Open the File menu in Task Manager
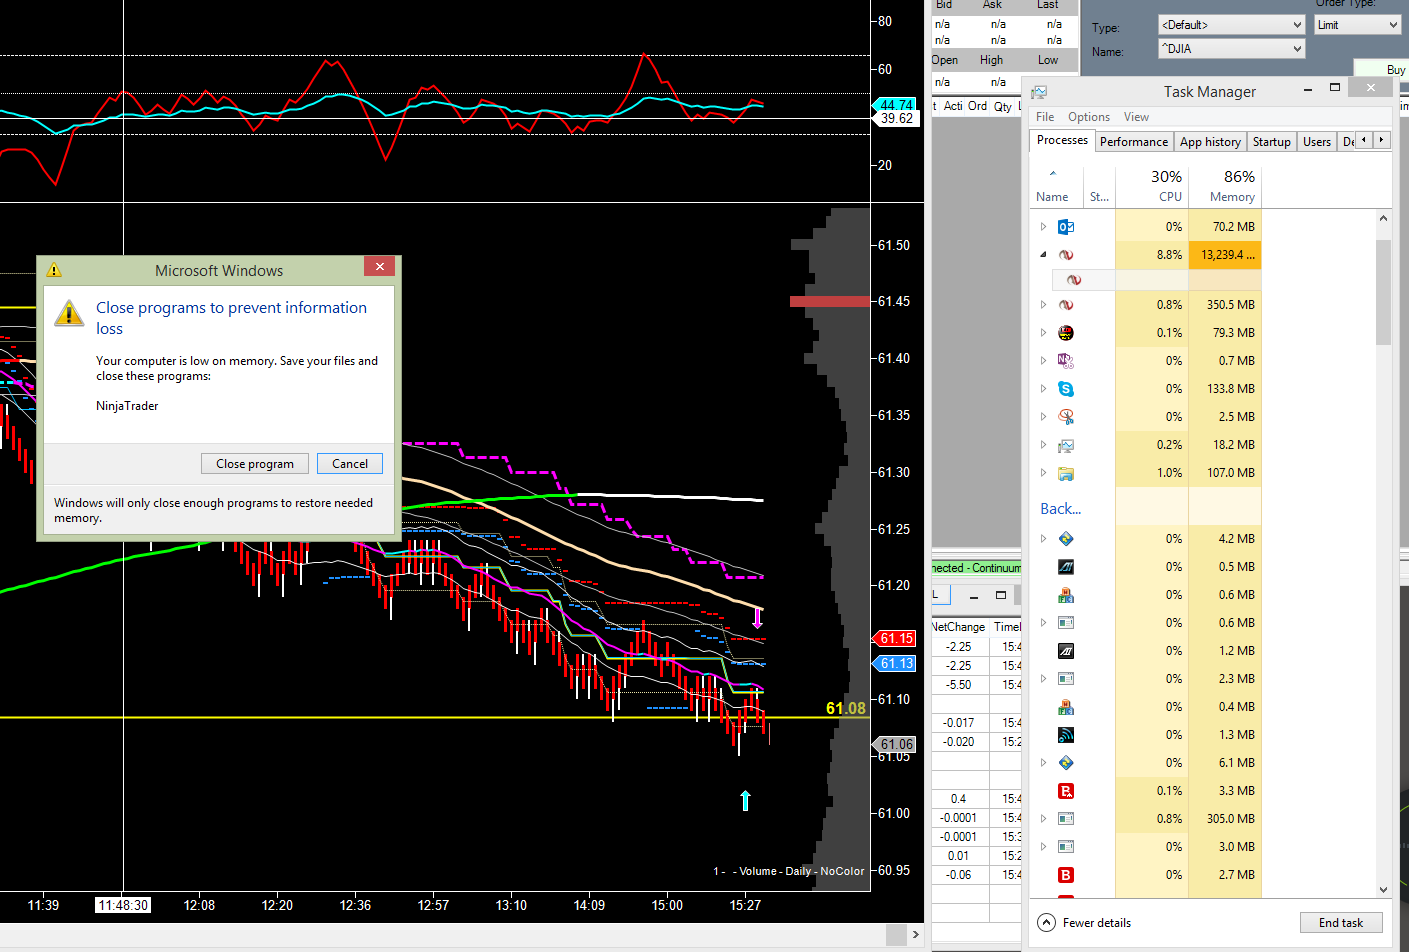 pos(1045,117)
